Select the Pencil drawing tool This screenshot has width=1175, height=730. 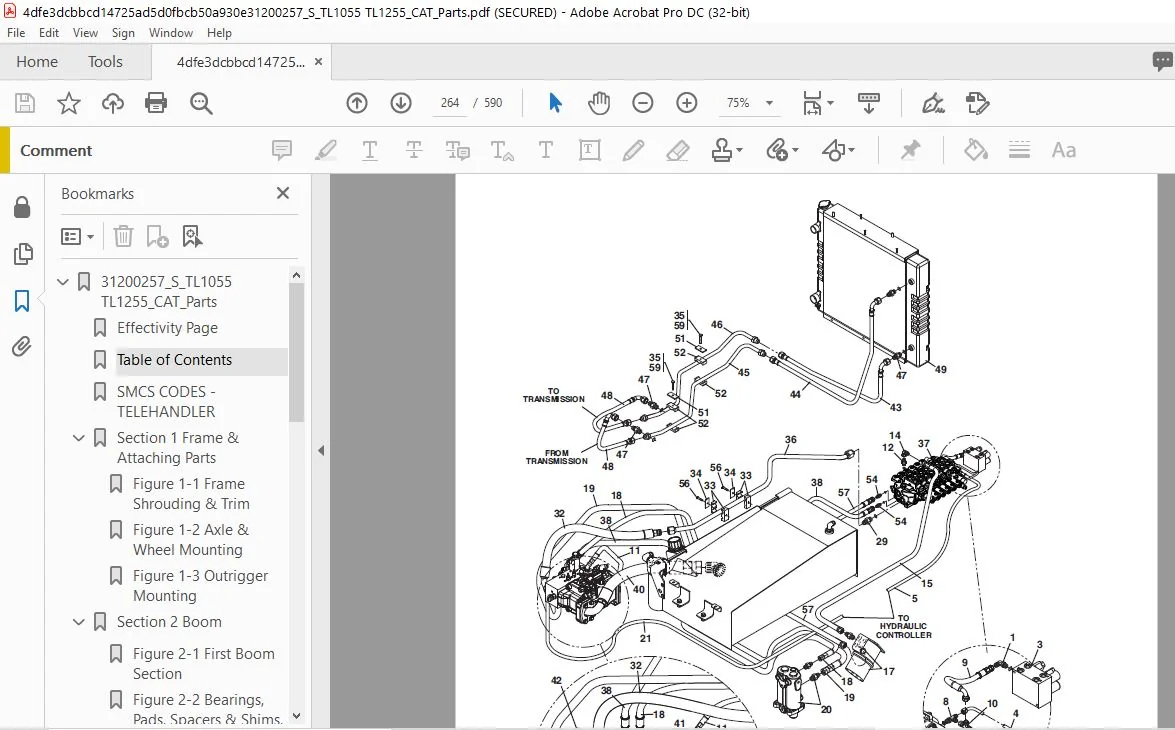(x=633, y=150)
